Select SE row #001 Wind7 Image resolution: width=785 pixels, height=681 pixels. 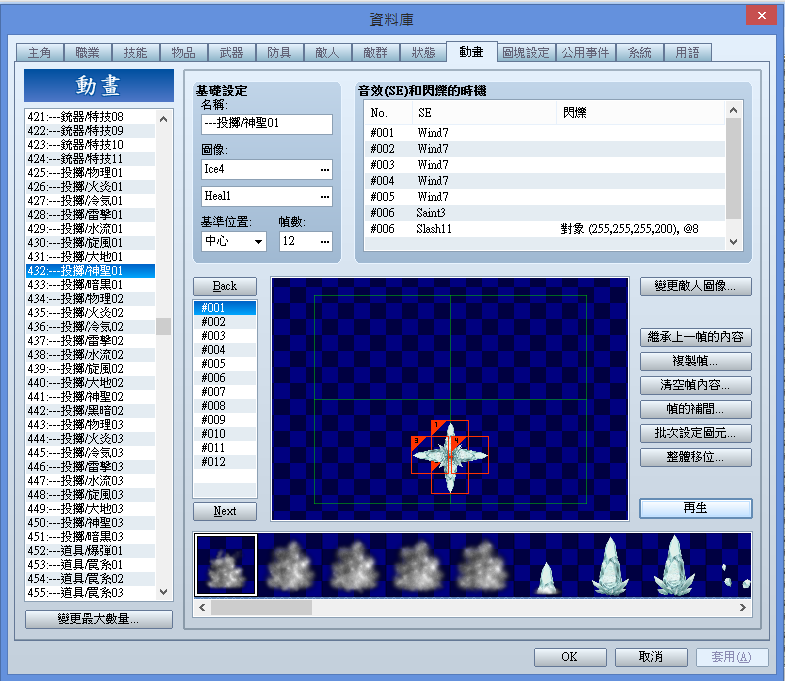click(x=545, y=133)
